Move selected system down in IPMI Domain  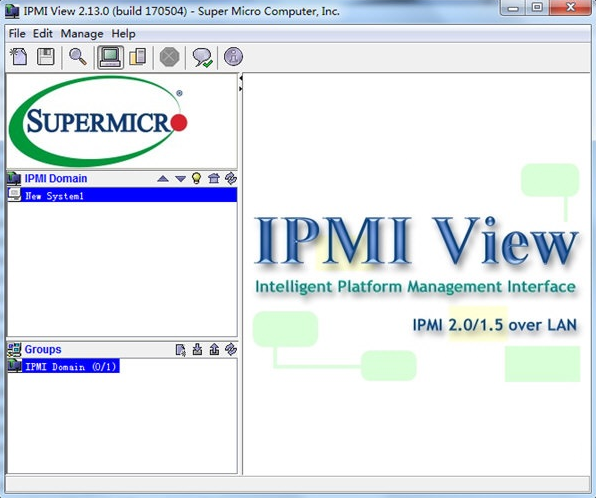180,178
